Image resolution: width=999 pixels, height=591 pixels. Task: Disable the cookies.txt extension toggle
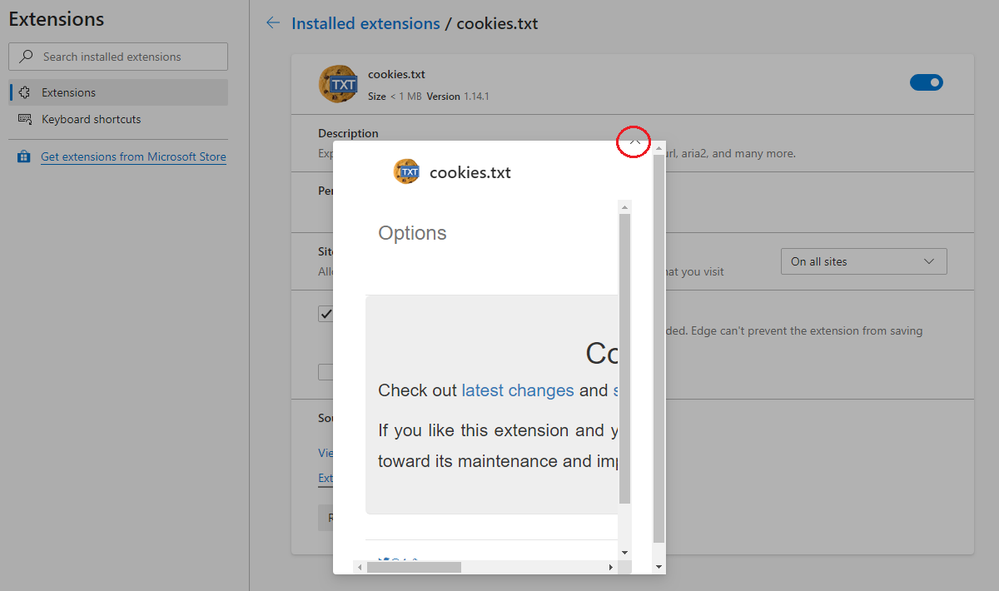(926, 83)
